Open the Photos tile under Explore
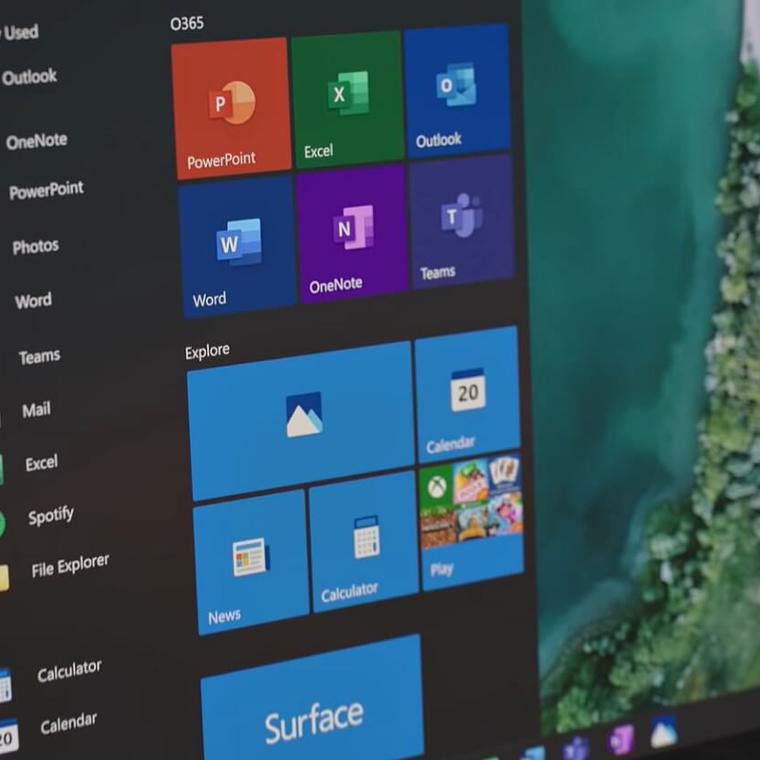The width and height of the screenshot is (760, 760). (x=301, y=419)
